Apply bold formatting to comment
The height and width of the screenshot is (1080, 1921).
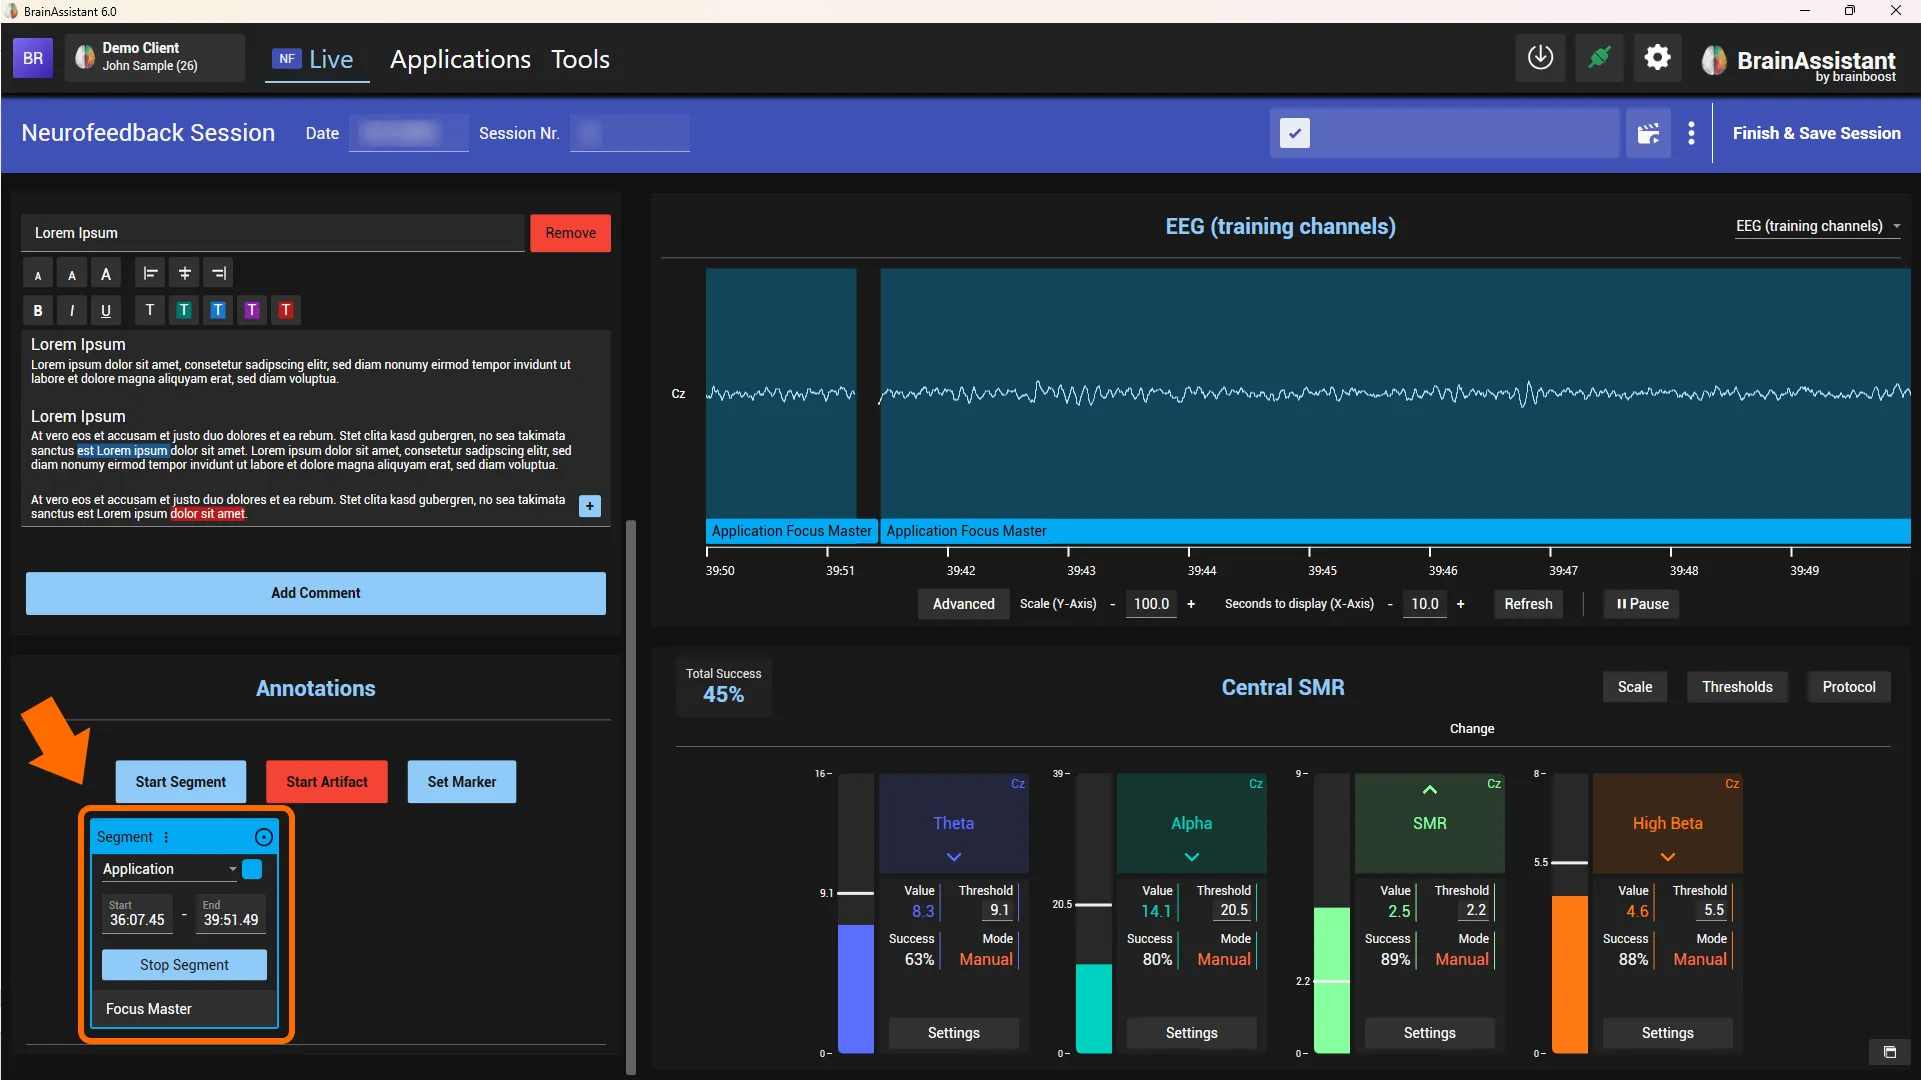(x=38, y=310)
